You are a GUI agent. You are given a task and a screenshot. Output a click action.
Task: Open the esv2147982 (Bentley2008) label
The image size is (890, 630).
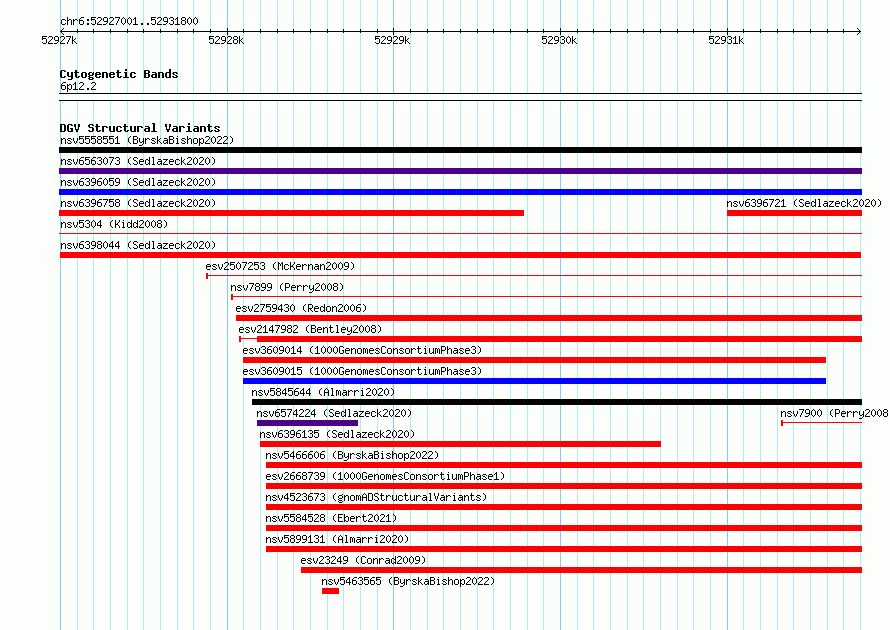310,329
